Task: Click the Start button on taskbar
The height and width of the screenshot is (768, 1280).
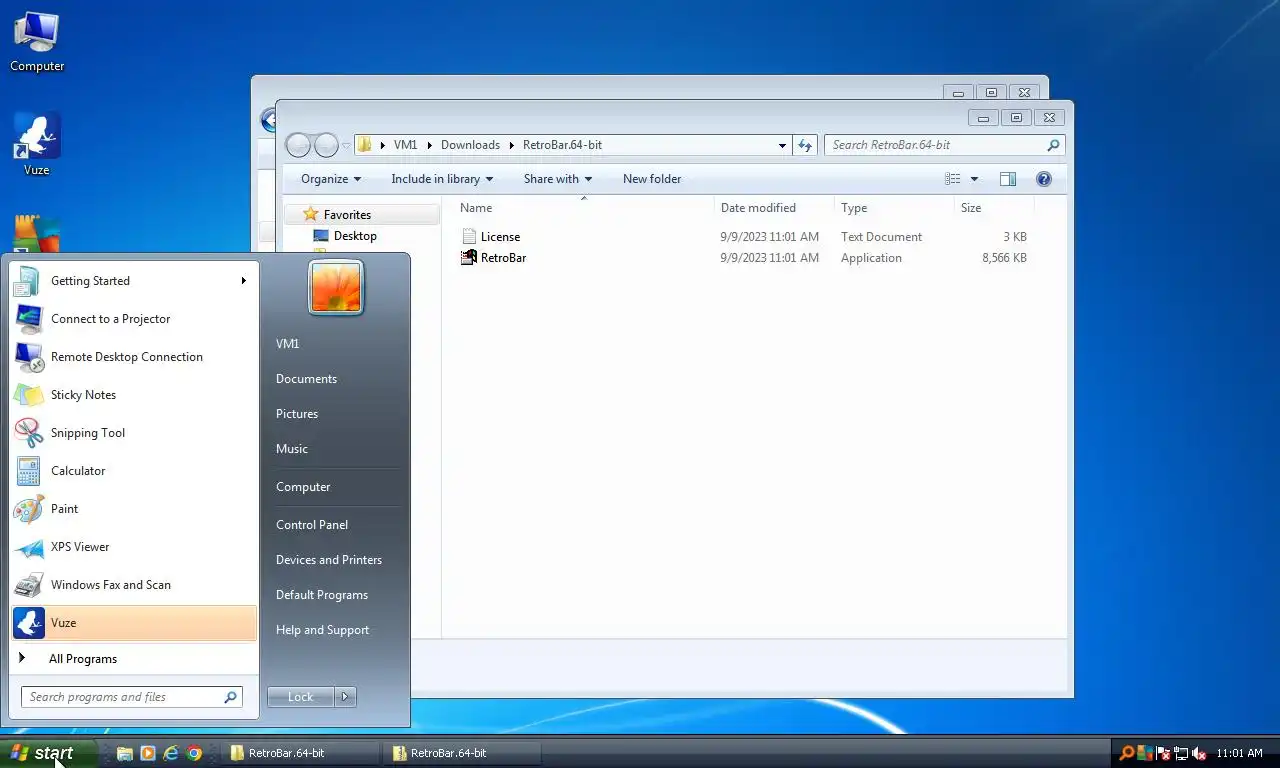Action: pyautogui.click(x=49, y=753)
